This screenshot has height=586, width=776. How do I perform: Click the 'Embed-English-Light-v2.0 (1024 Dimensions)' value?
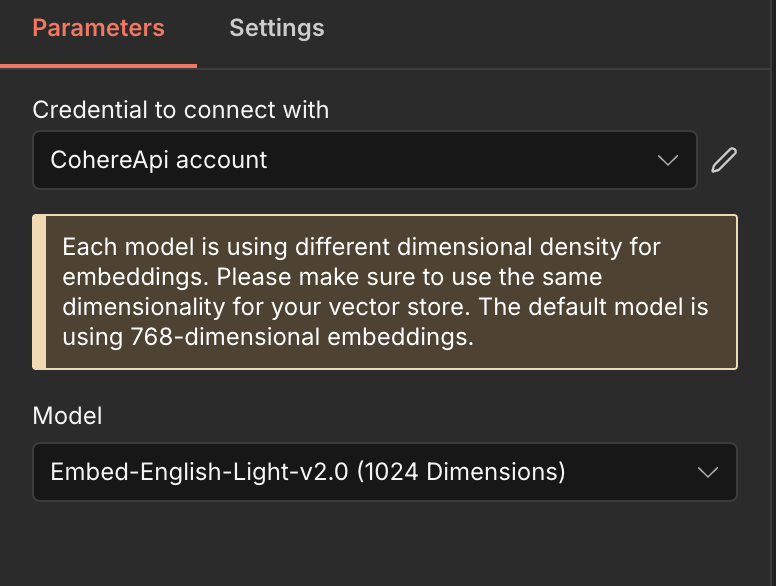[308, 472]
